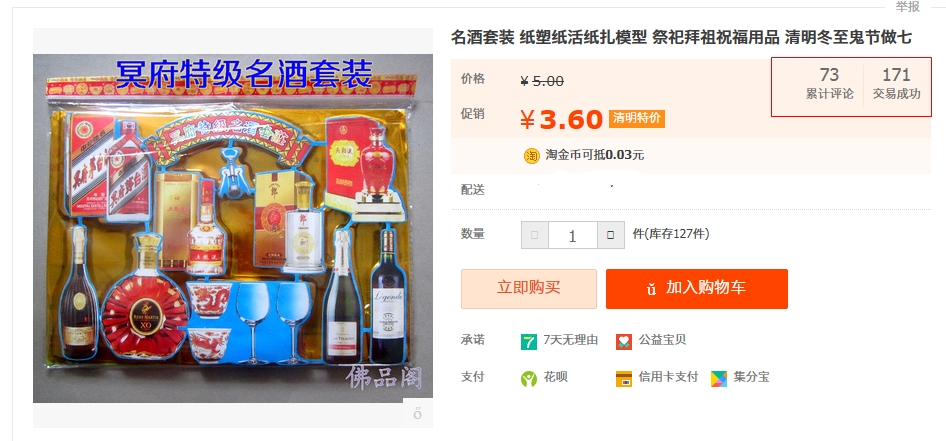Click the green 7-day return icon
The width and height of the screenshot is (946, 441).
coord(529,341)
